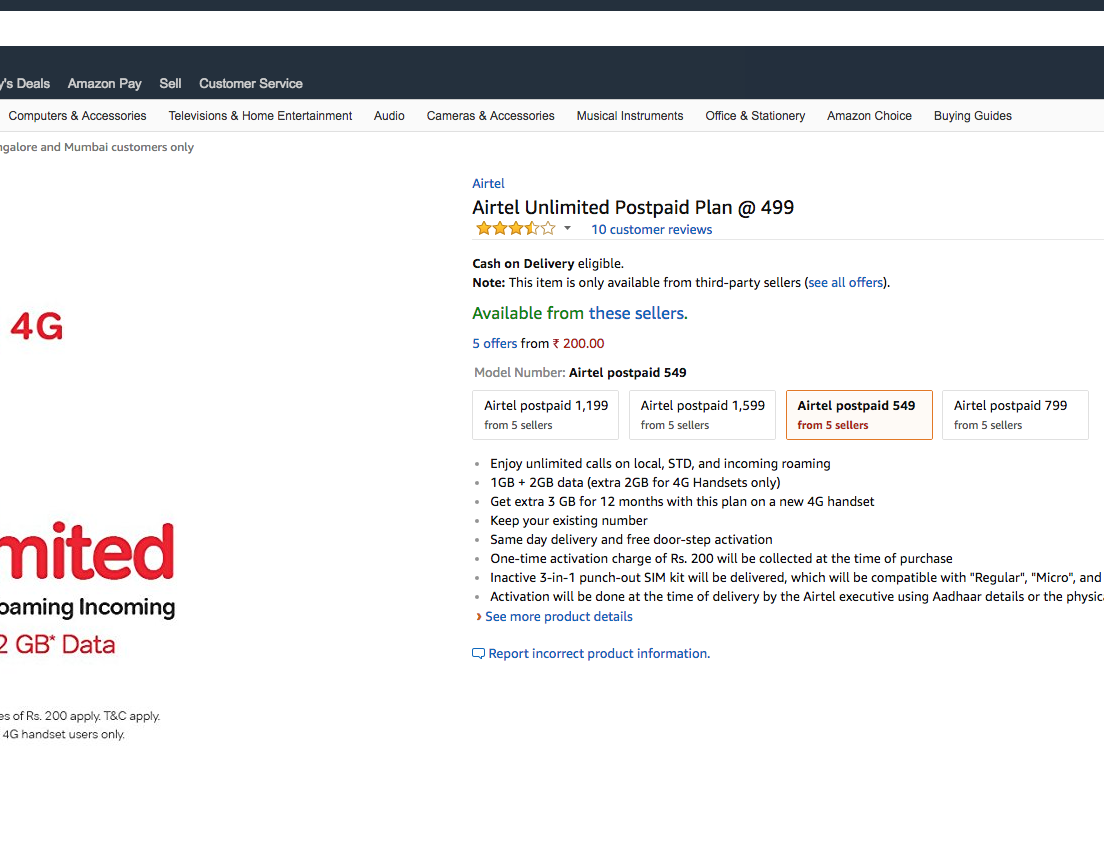
Task: Choose the Airtel postpaid 549 plan
Action: click(859, 415)
